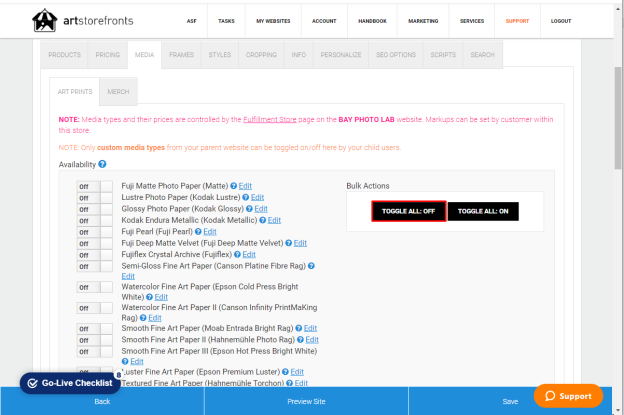
Task: Toggle Smooth Fine Art Paper III switch
Action: click(94, 352)
